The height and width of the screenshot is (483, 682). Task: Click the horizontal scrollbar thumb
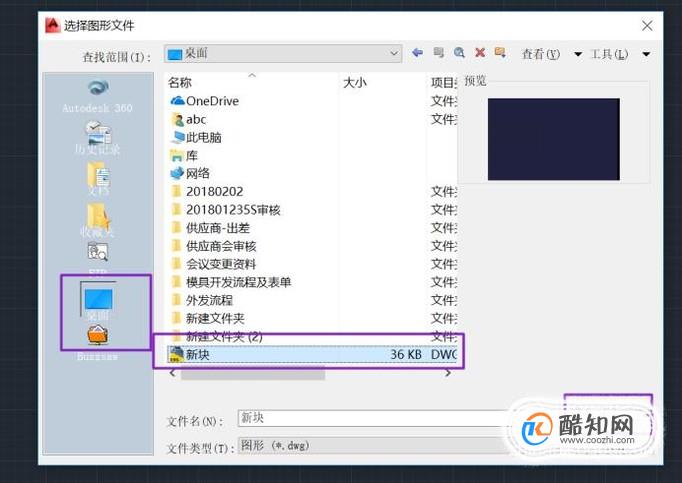pos(253,373)
